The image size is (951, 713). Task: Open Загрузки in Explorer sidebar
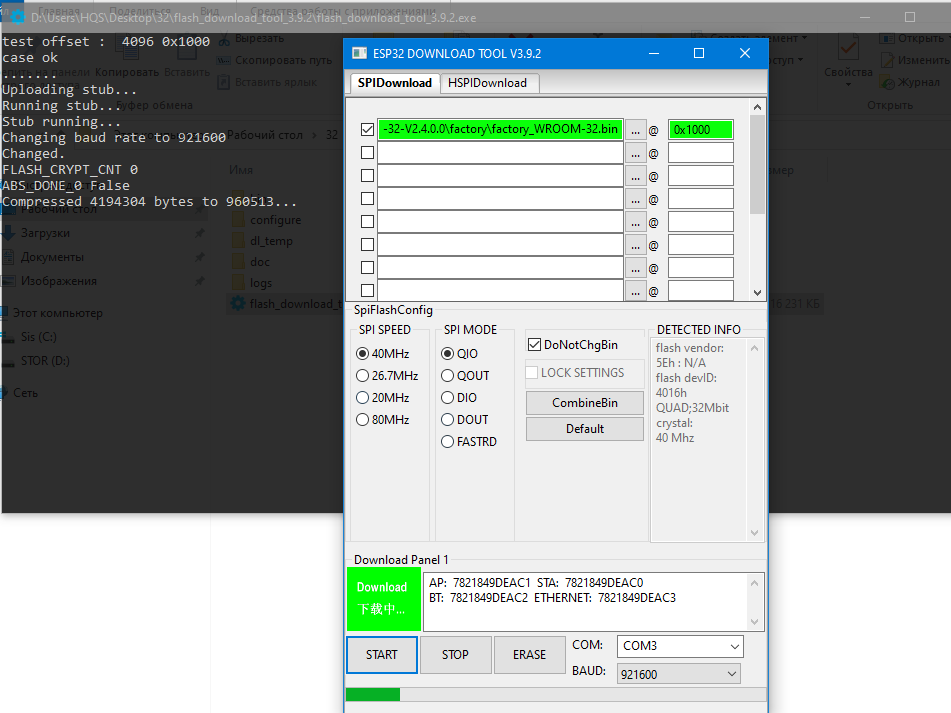pos(45,233)
